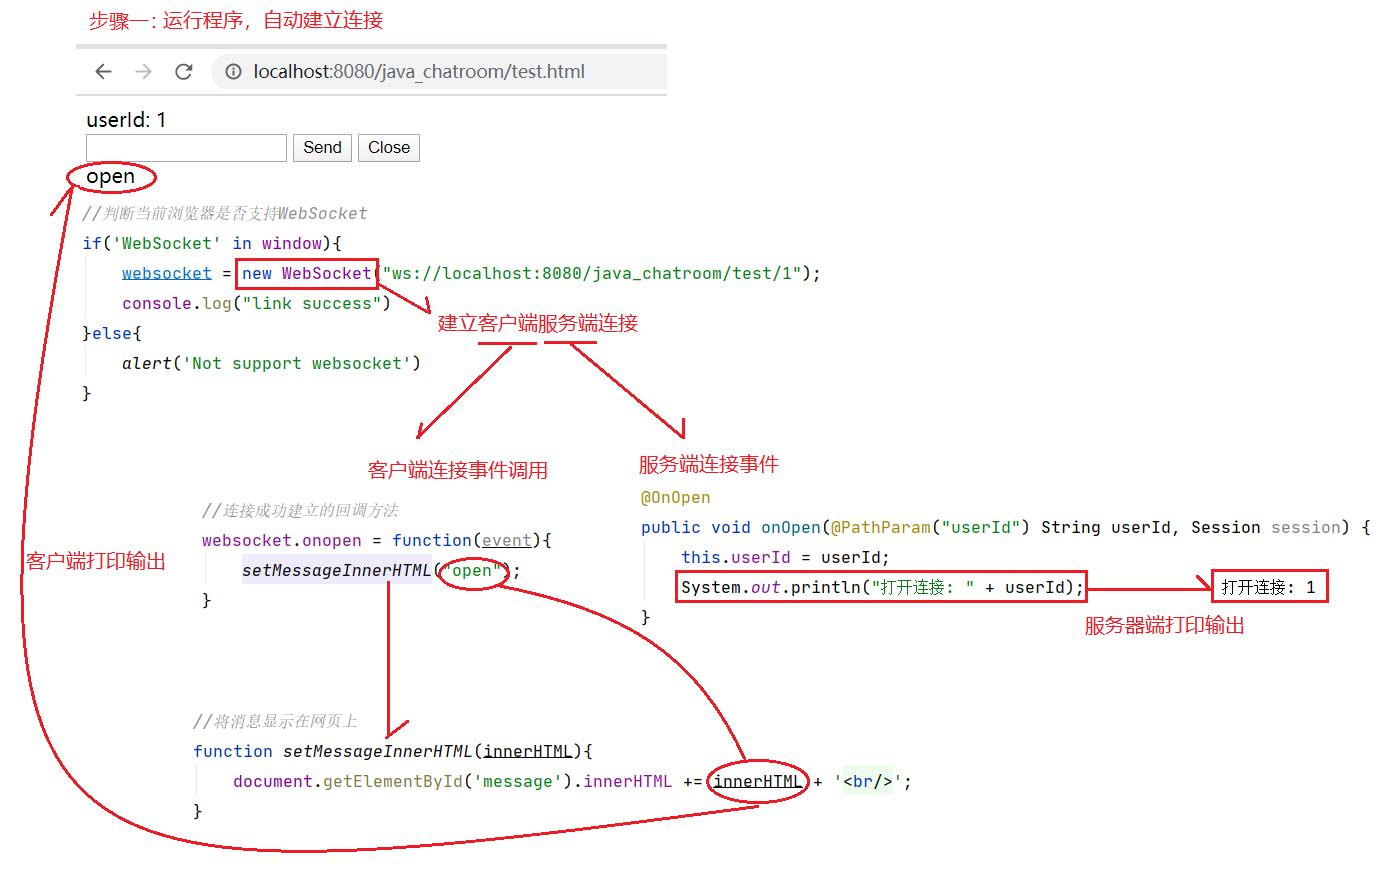Click the @OnOpen annotation

pyautogui.click(x=675, y=497)
